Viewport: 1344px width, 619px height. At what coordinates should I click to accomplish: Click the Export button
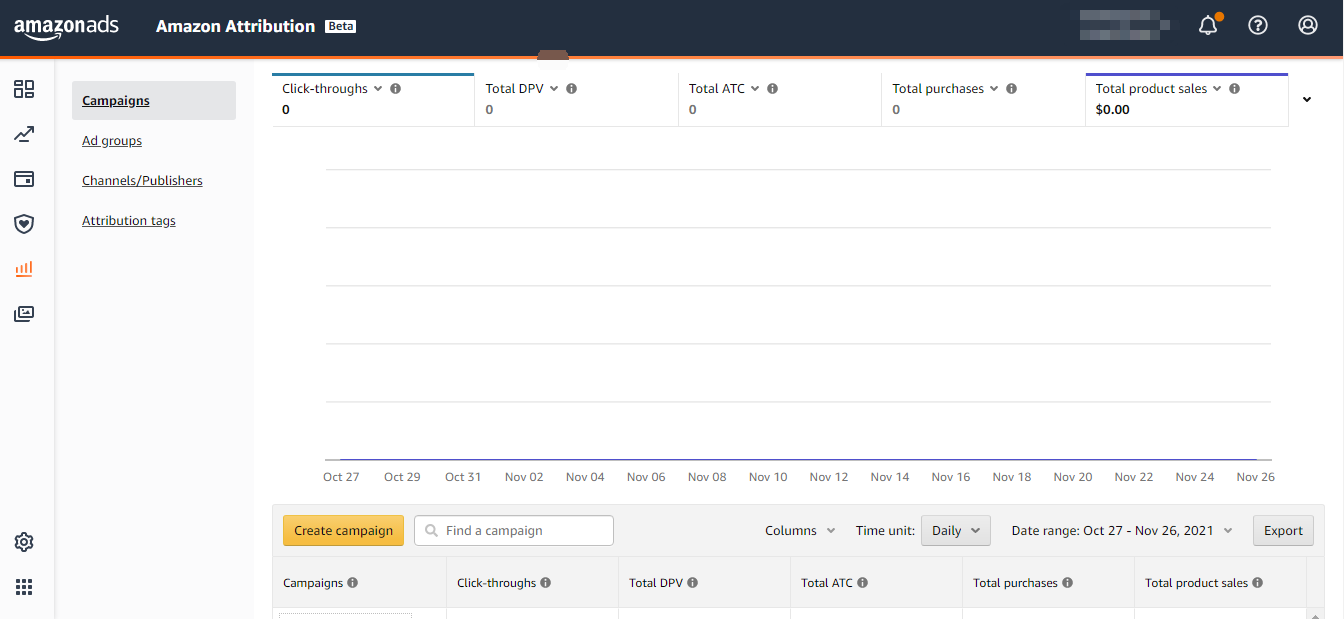pyautogui.click(x=1283, y=530)
